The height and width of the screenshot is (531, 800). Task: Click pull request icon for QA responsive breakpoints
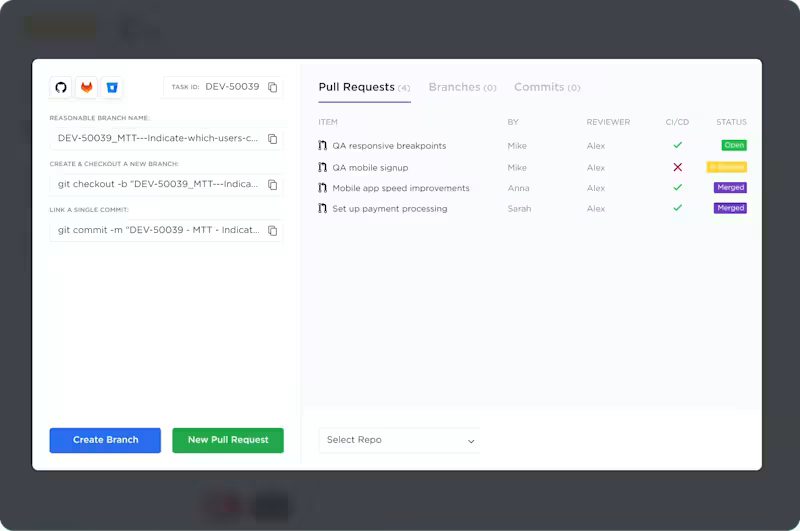(x=322, y=146)
